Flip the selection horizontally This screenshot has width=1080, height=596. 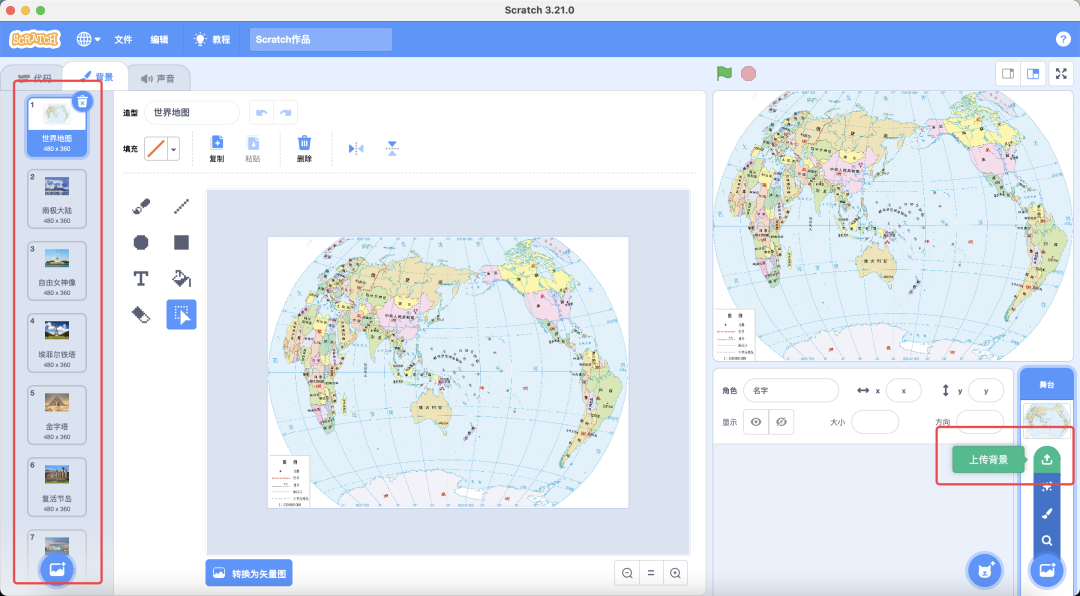pos(356,148)
